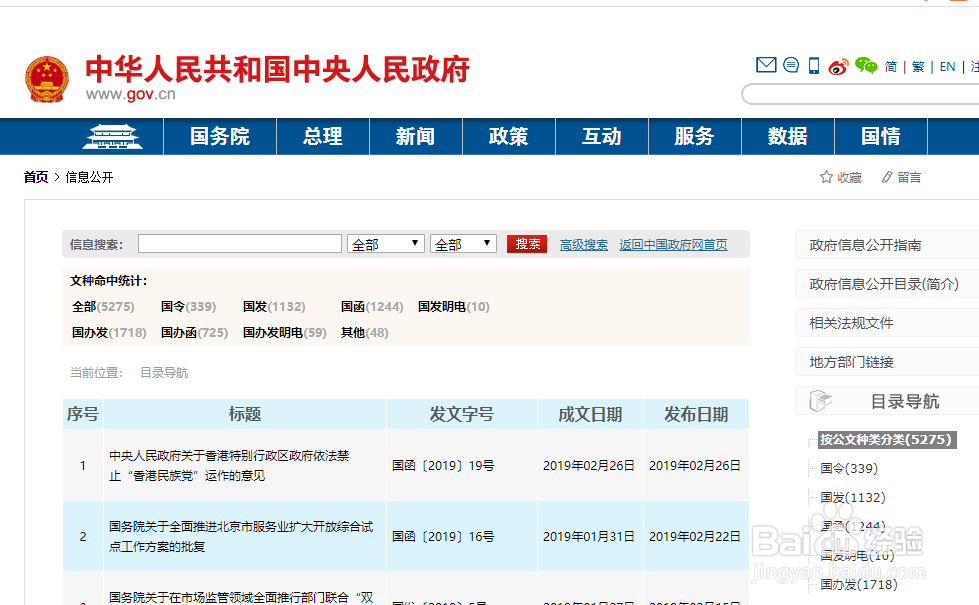
Task: Open the Weibo icon
Action: coord(839,66)
